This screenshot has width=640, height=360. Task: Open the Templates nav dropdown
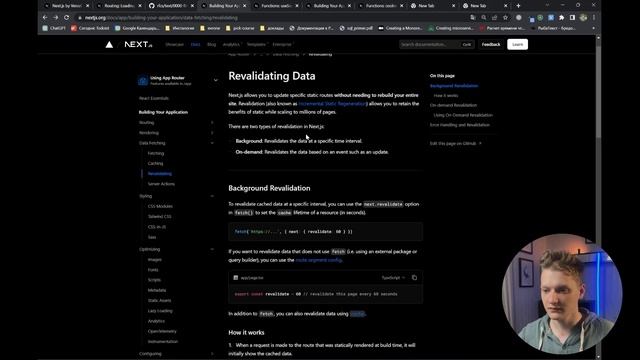click(257, 44)
